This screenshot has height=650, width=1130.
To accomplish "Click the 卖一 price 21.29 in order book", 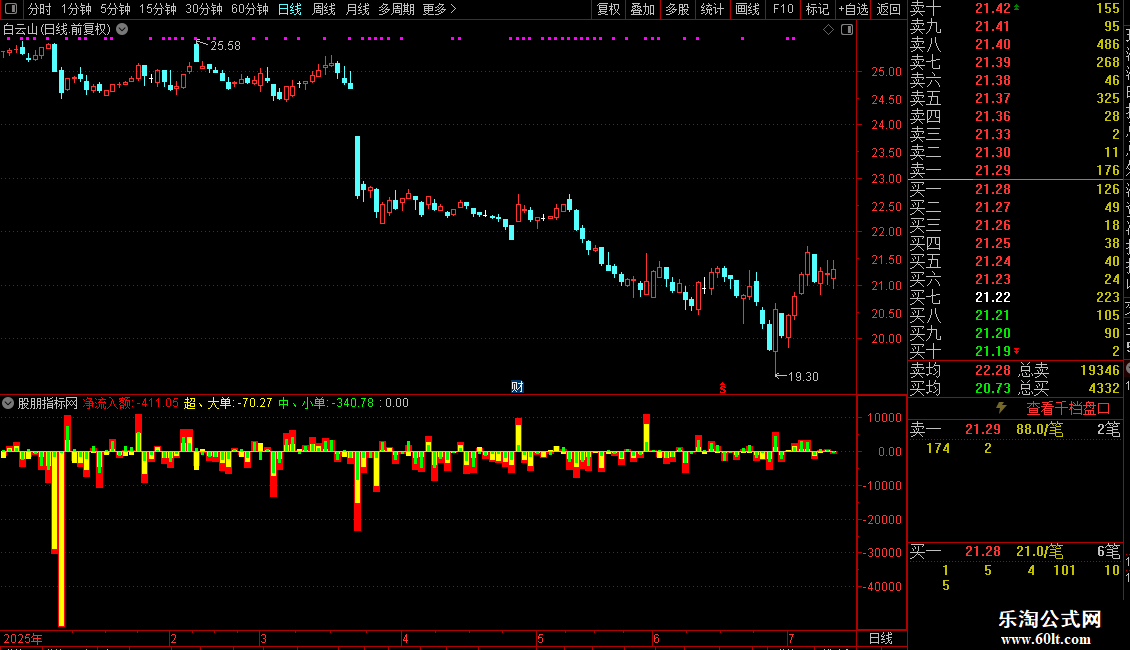I will (x=993, y=170).
